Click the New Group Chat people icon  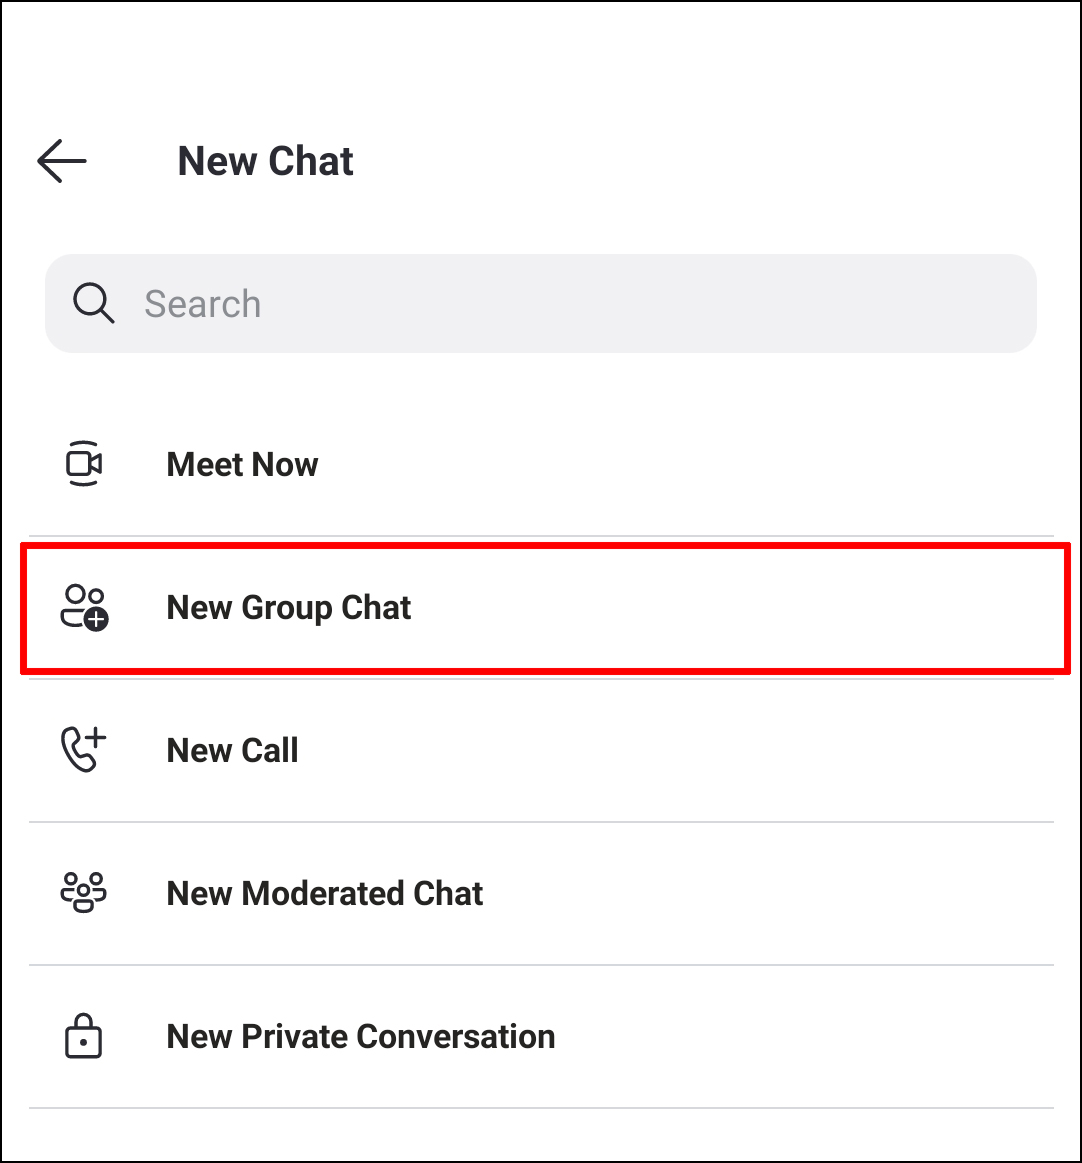coord(84,607)
